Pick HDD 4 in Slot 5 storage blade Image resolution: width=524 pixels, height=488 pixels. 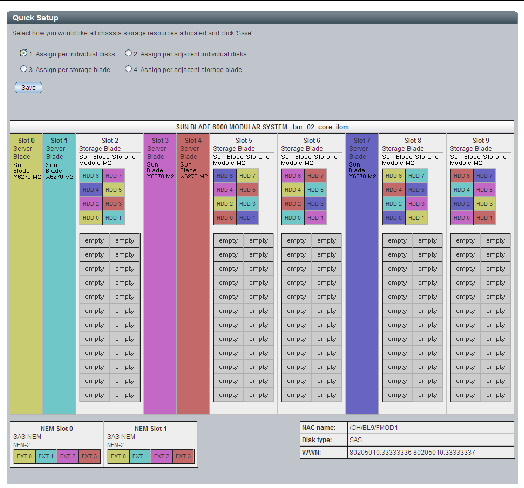(225, 190)
